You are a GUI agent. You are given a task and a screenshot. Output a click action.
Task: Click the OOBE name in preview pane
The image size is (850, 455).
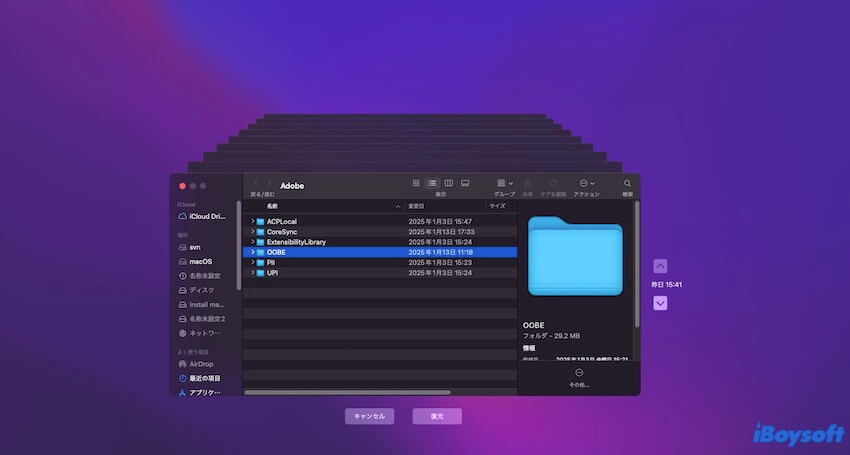pos(533,325)
